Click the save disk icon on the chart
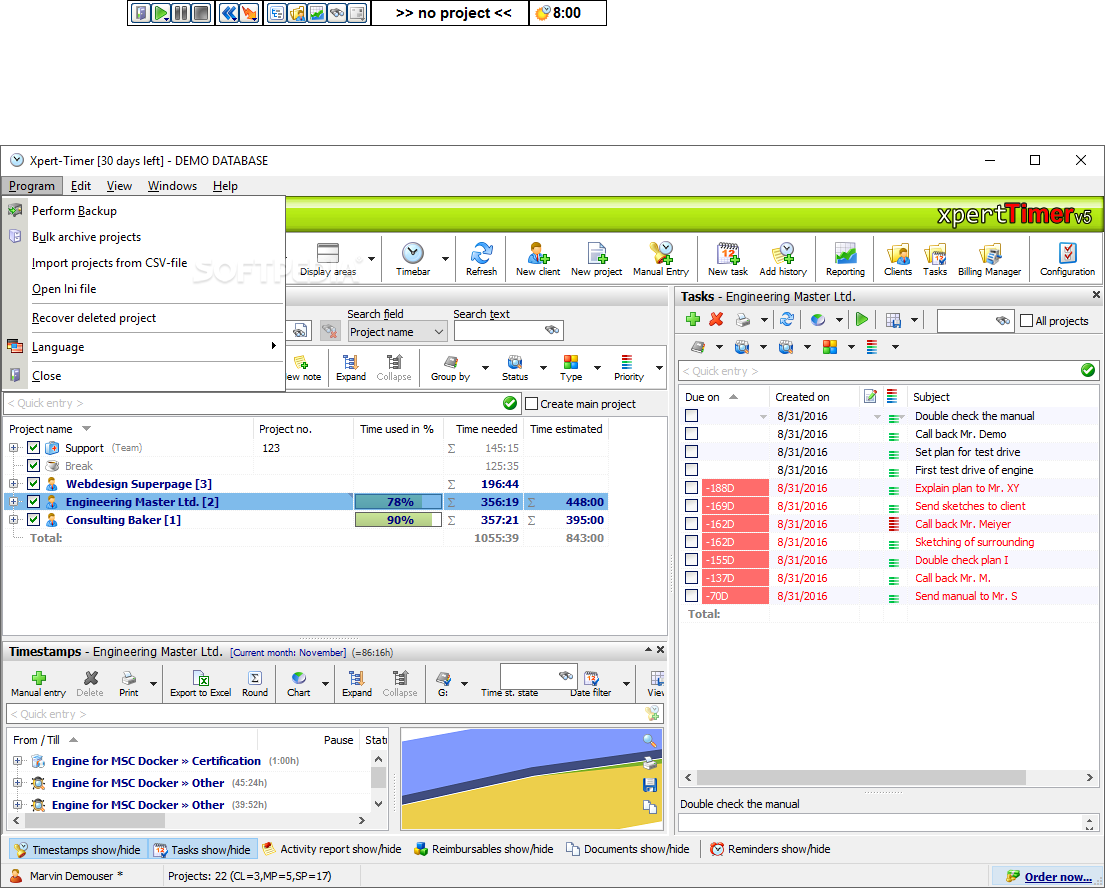Screen dimensions: 1105x888 coord(650,785)
